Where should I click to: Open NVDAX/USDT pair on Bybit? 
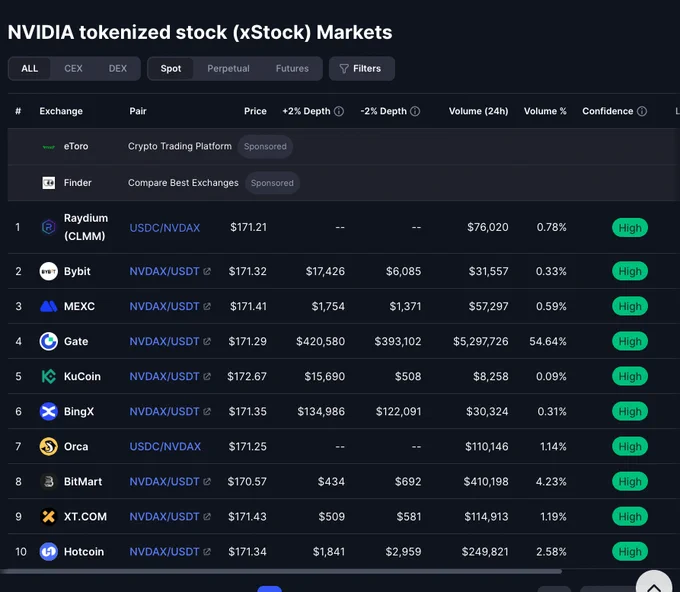[164, 271]
